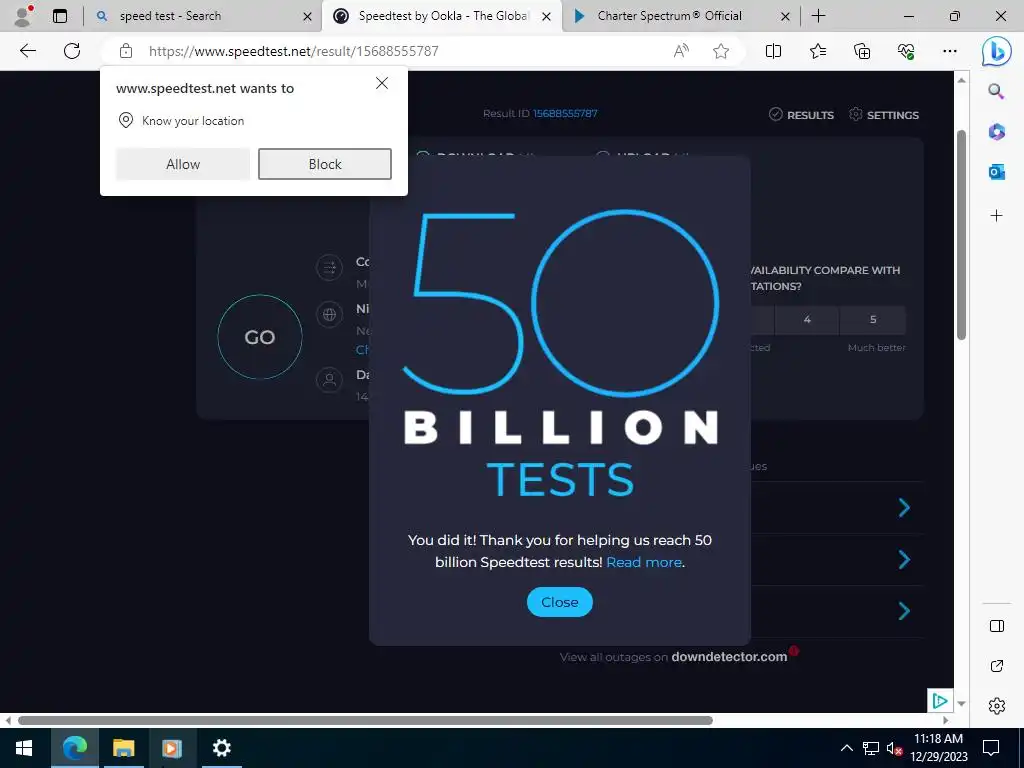1024x768 pixels.
Task: Open tab actions menu icon
Action: [59, 16]
